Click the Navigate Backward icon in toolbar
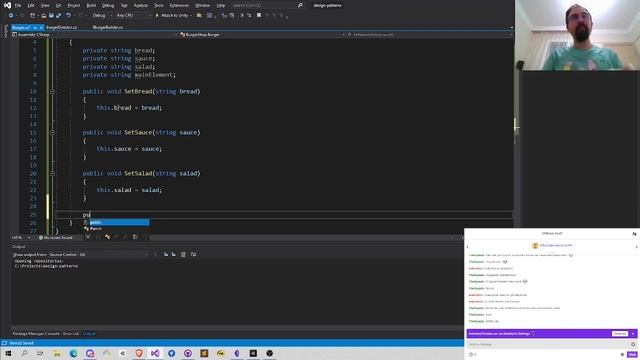 (11, 16)
